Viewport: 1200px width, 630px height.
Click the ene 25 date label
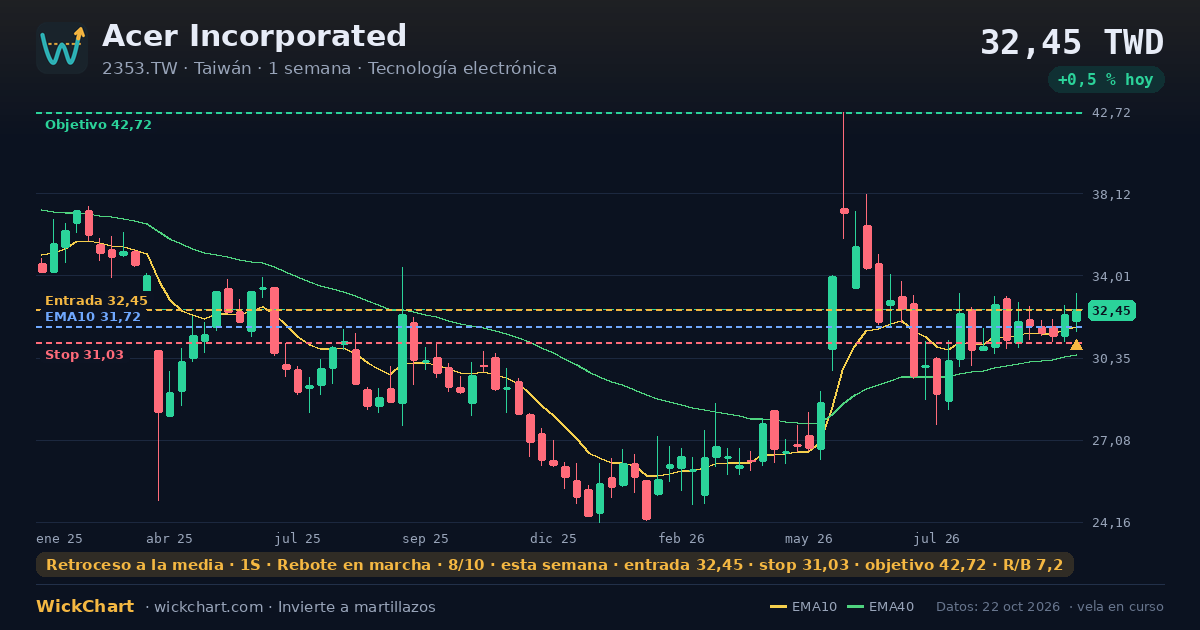[59, 539]
